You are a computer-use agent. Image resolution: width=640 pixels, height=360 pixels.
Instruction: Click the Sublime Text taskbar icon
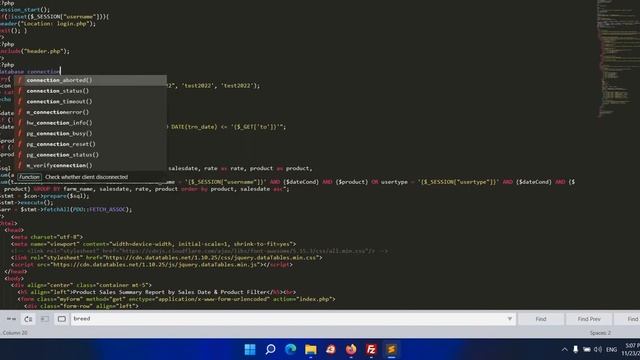[391, 349]
